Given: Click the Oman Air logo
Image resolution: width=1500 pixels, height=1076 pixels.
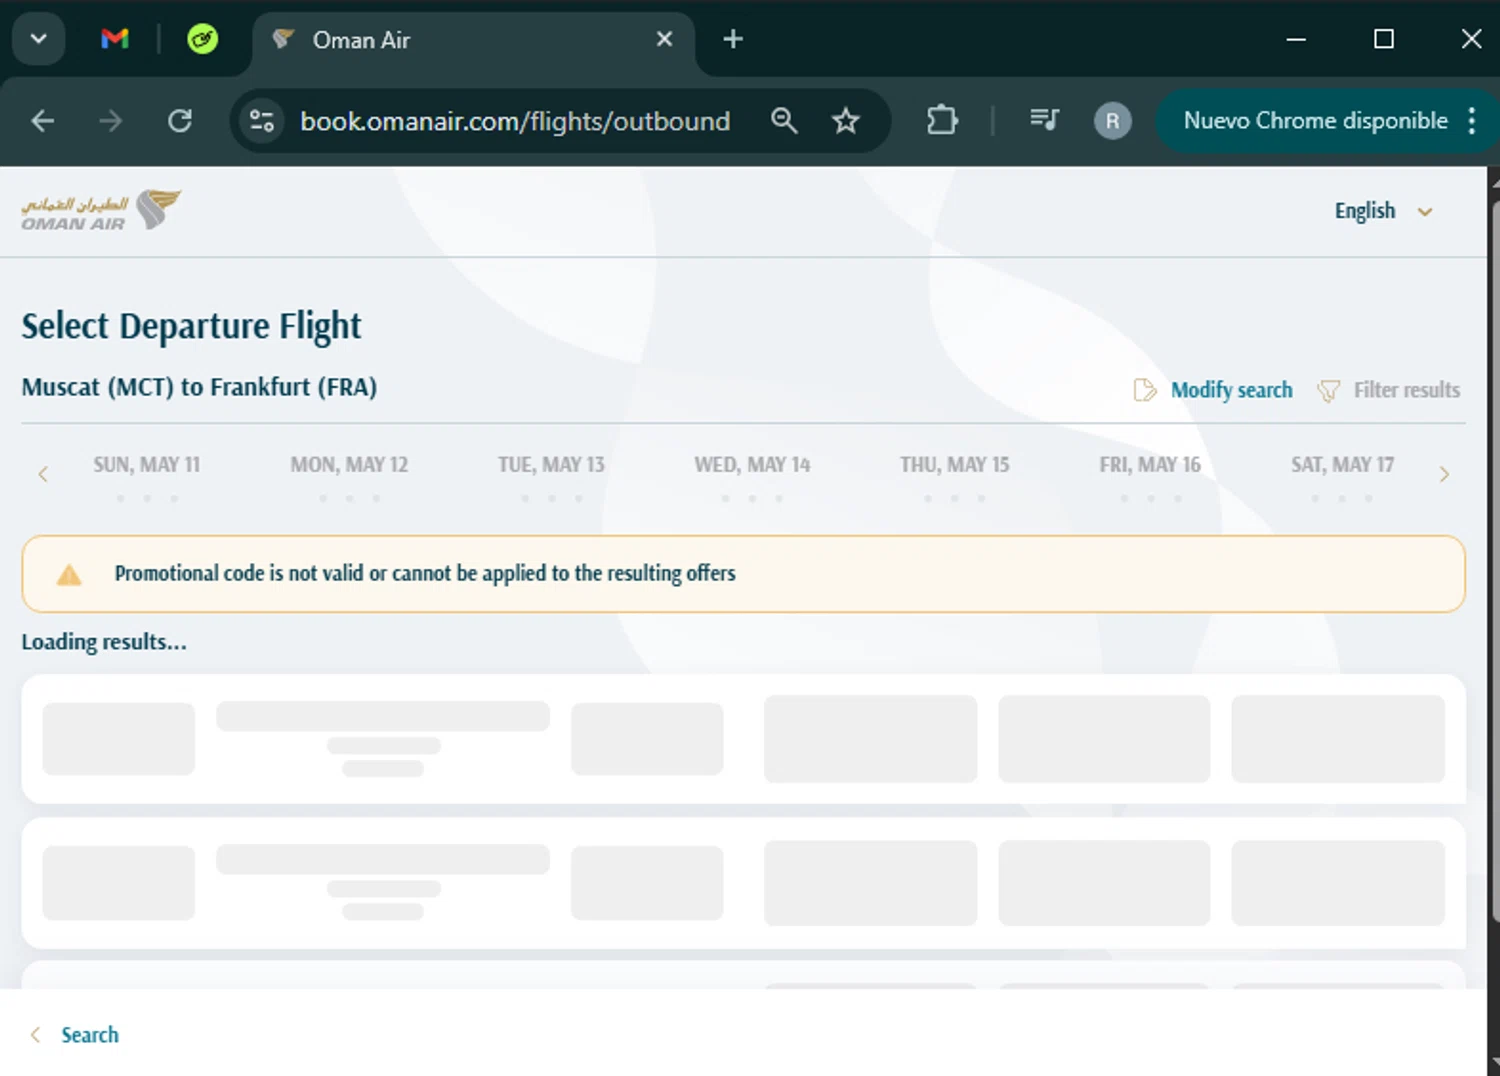Looking at the screenshot, I should 101,211.
